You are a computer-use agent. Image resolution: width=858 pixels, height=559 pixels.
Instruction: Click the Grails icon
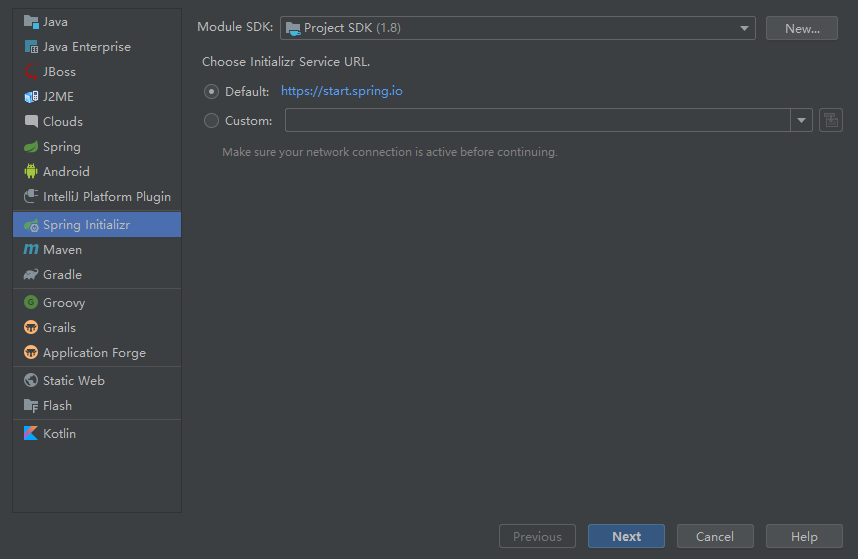click(x=31, y=328)
